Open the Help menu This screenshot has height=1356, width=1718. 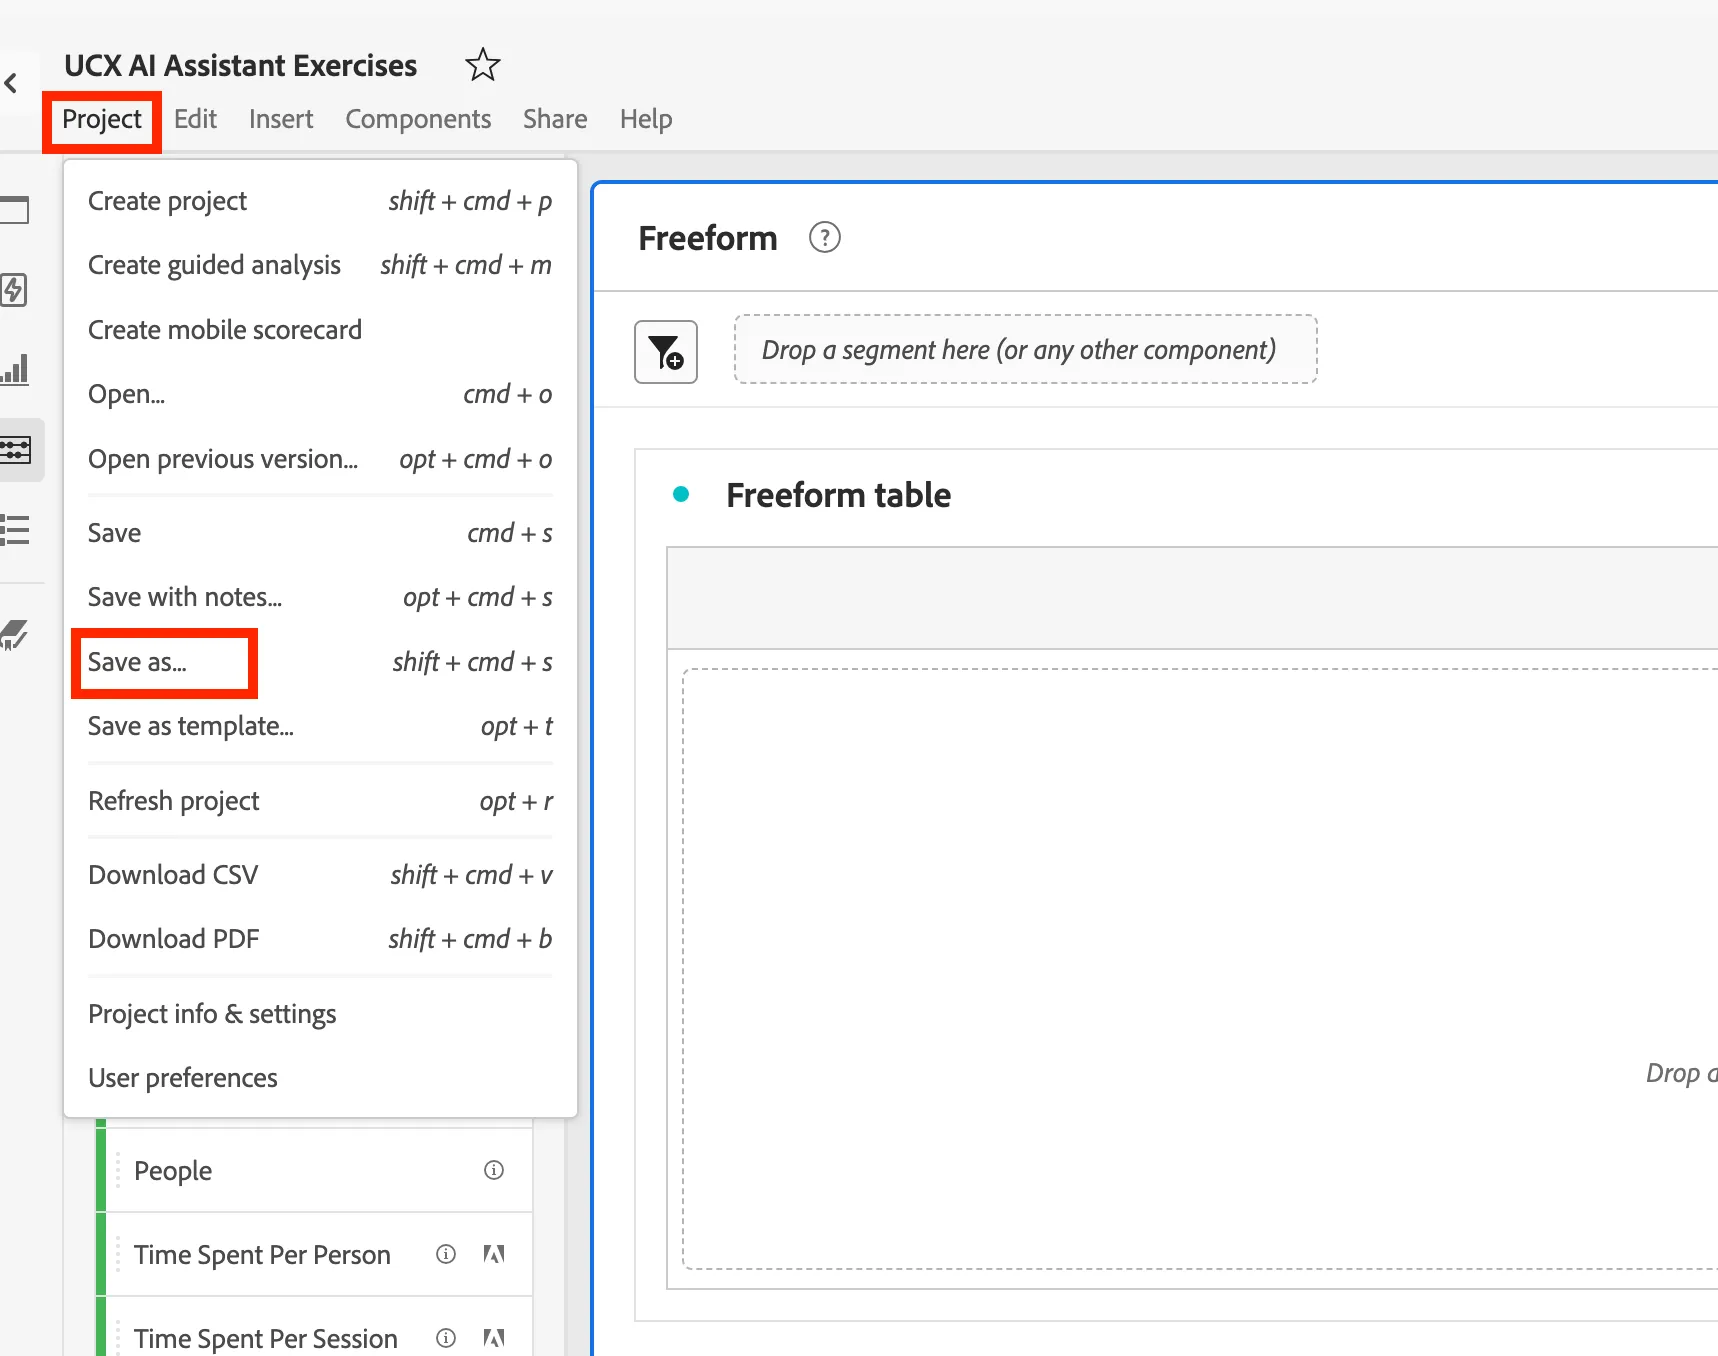(646, 119)
